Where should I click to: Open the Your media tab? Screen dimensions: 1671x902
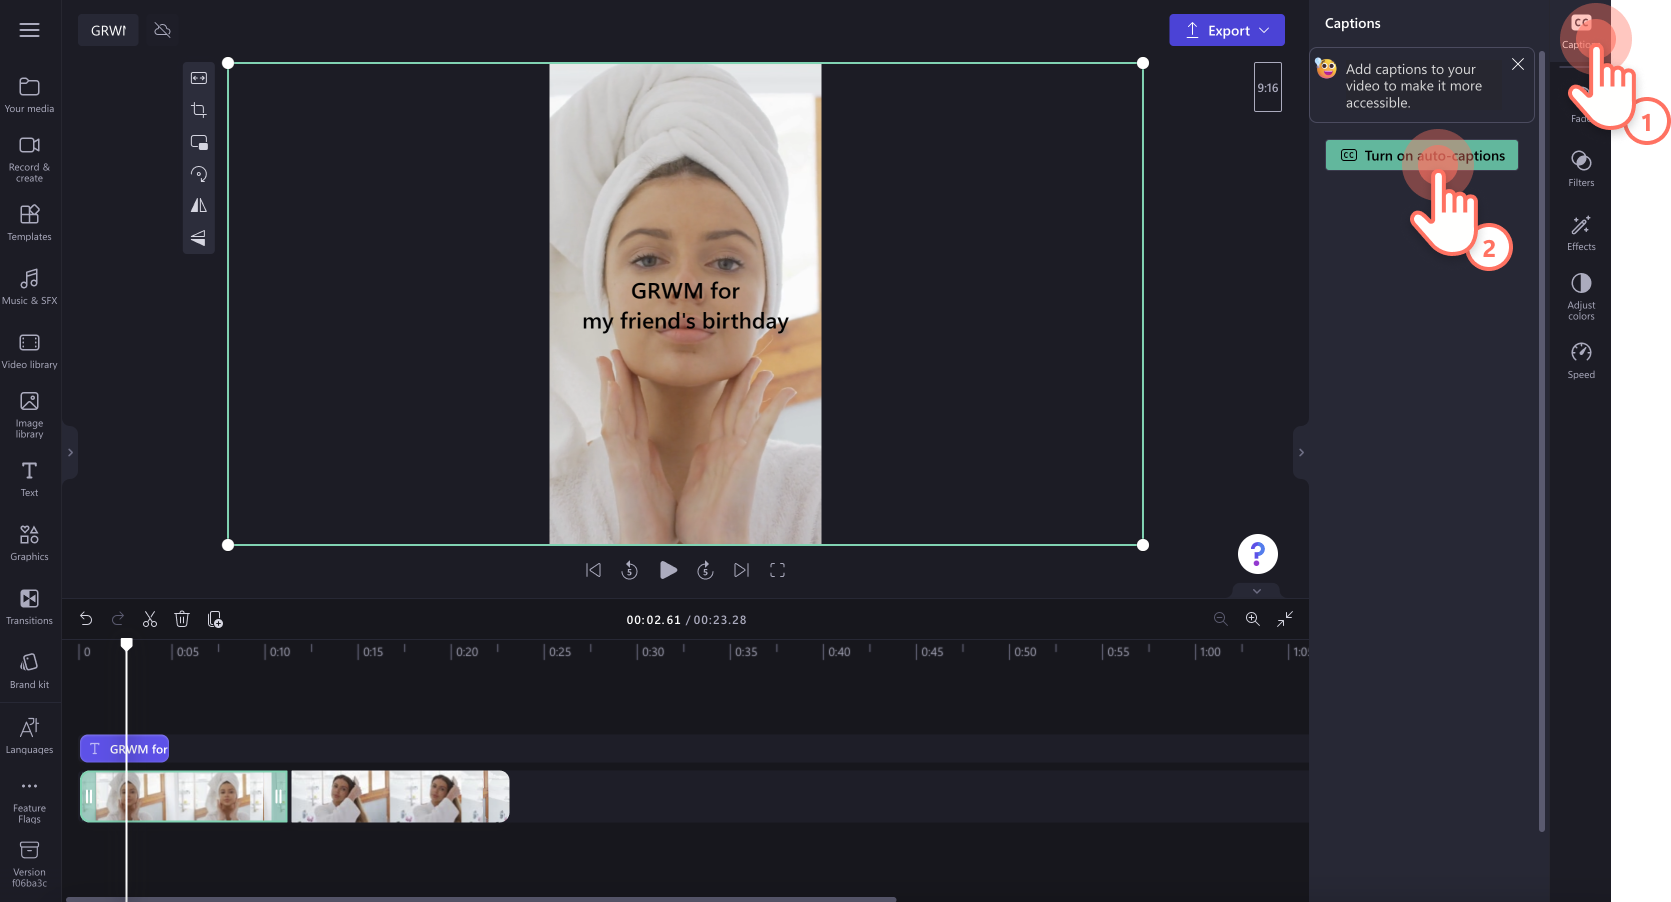pyautogui.click(x=30, y=95)
